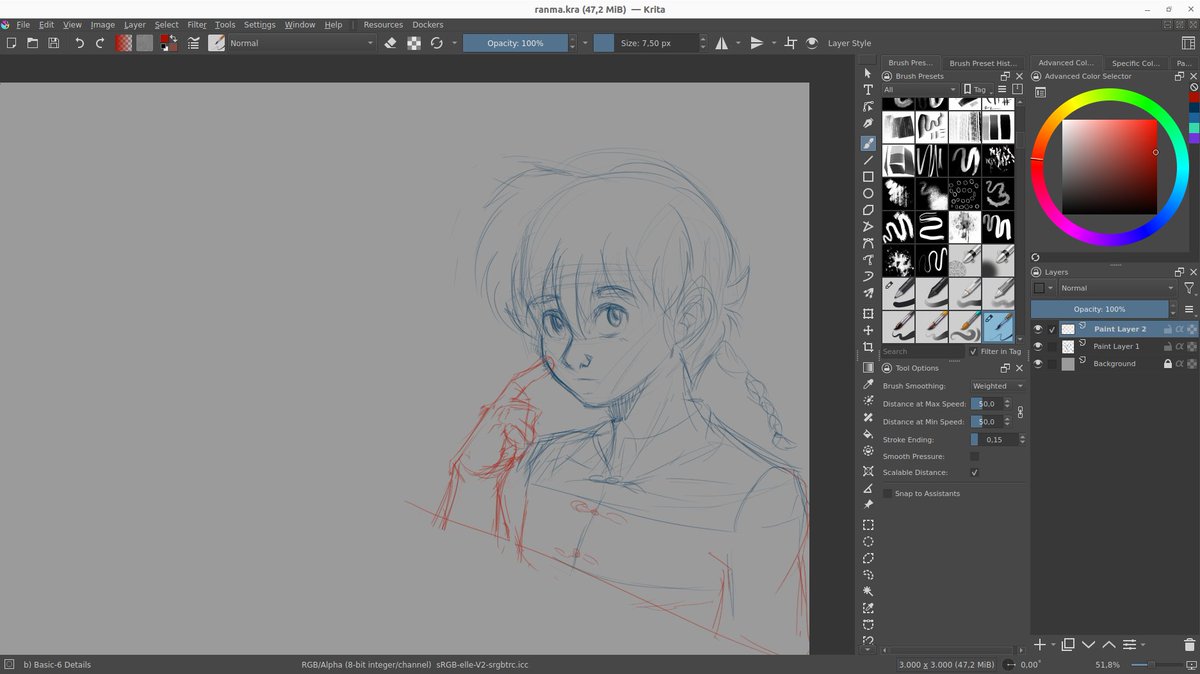Select the Crop tool
1200x674 pixels.
[868, 347]
